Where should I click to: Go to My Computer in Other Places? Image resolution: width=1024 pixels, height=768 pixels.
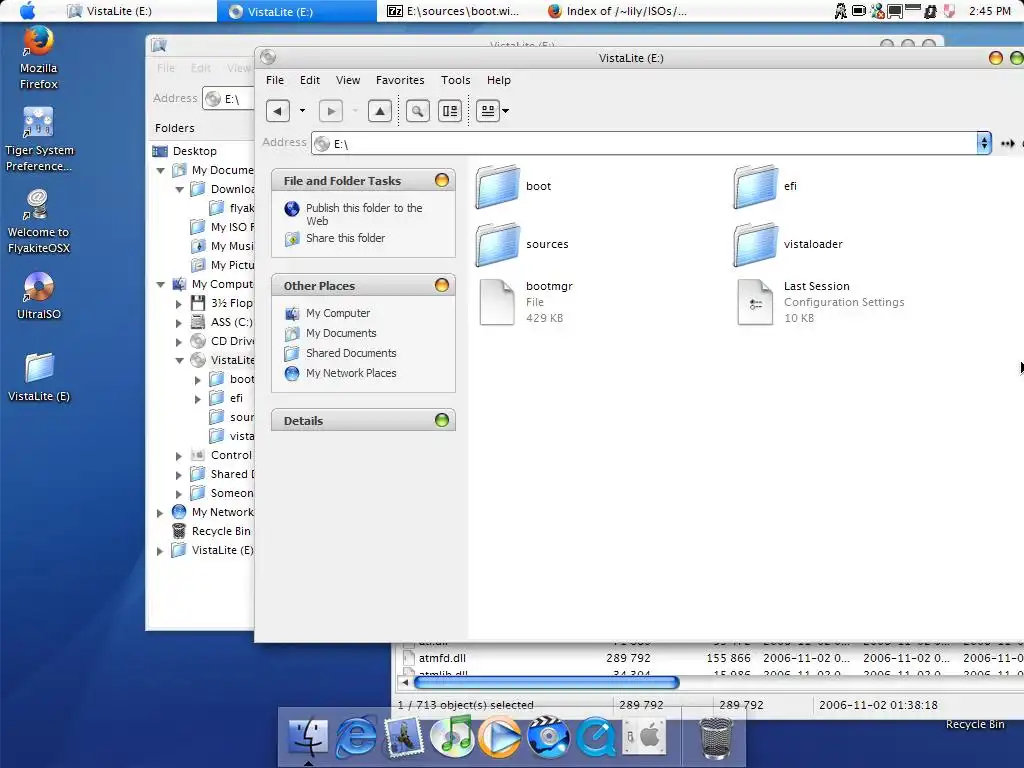[338, 313]
